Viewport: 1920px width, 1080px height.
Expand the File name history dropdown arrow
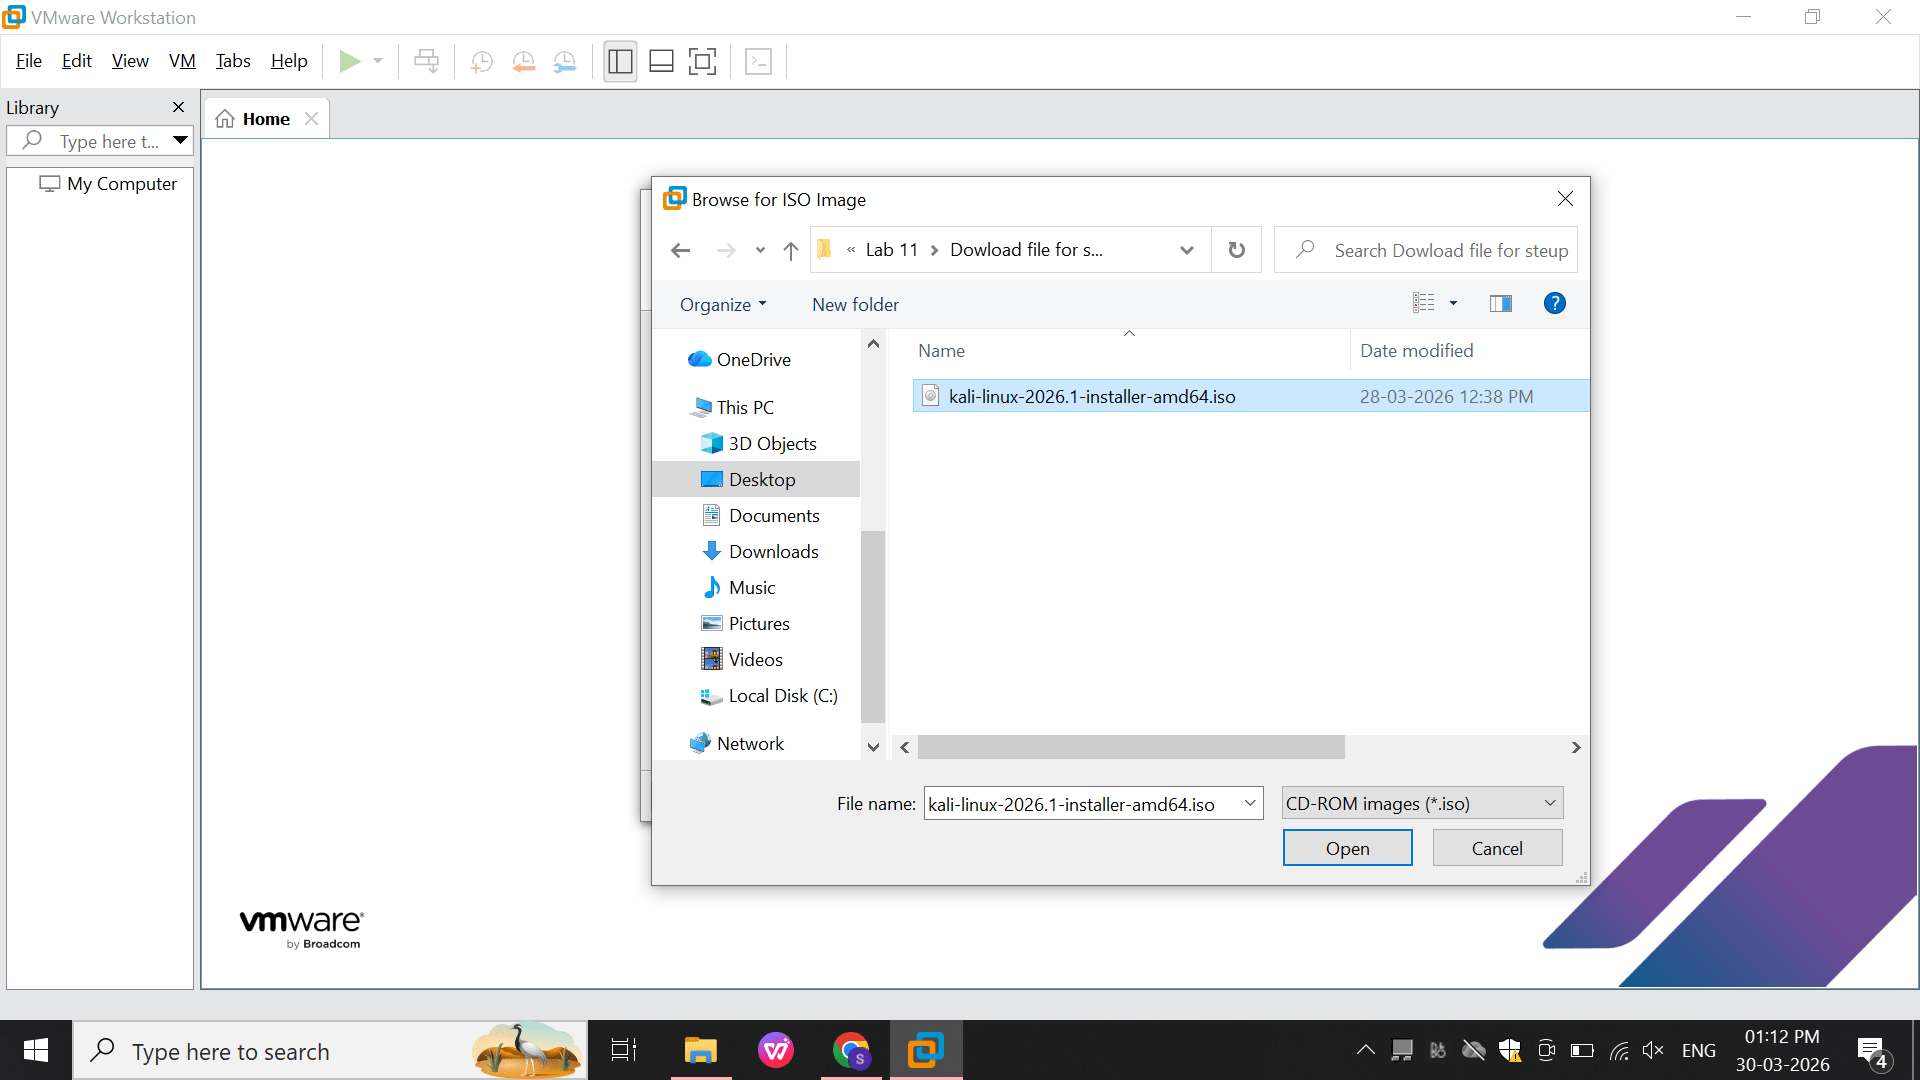pyautogui.click(x=1250, y=803)
